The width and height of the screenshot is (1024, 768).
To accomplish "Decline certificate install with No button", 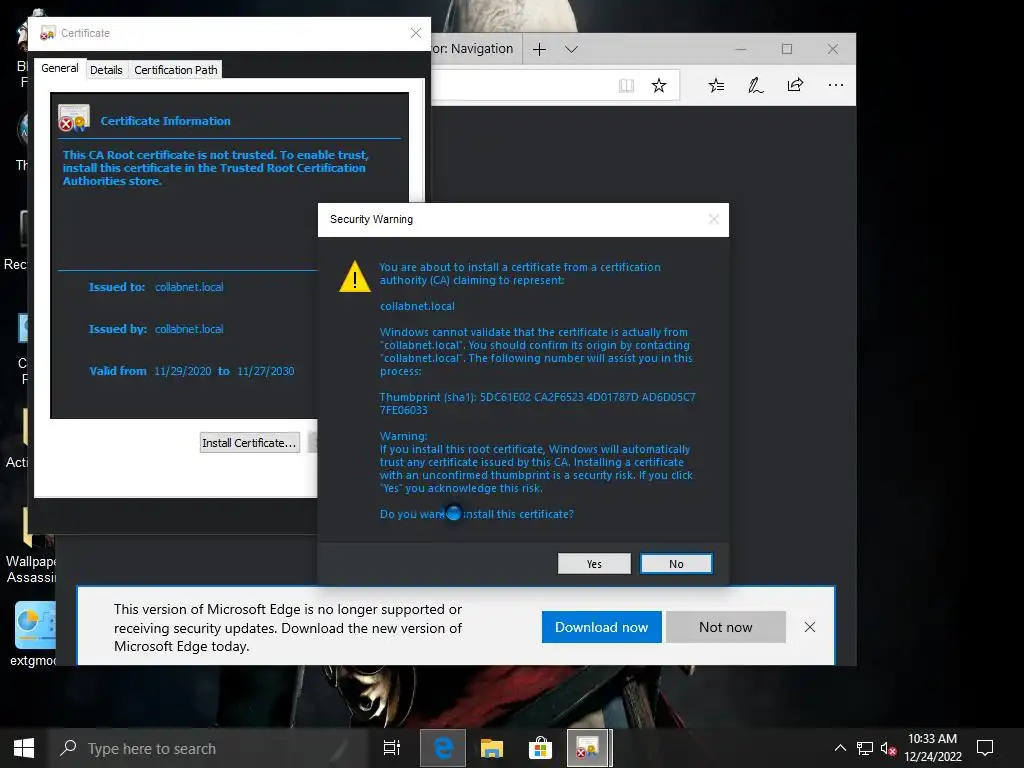I will point(676,564).
